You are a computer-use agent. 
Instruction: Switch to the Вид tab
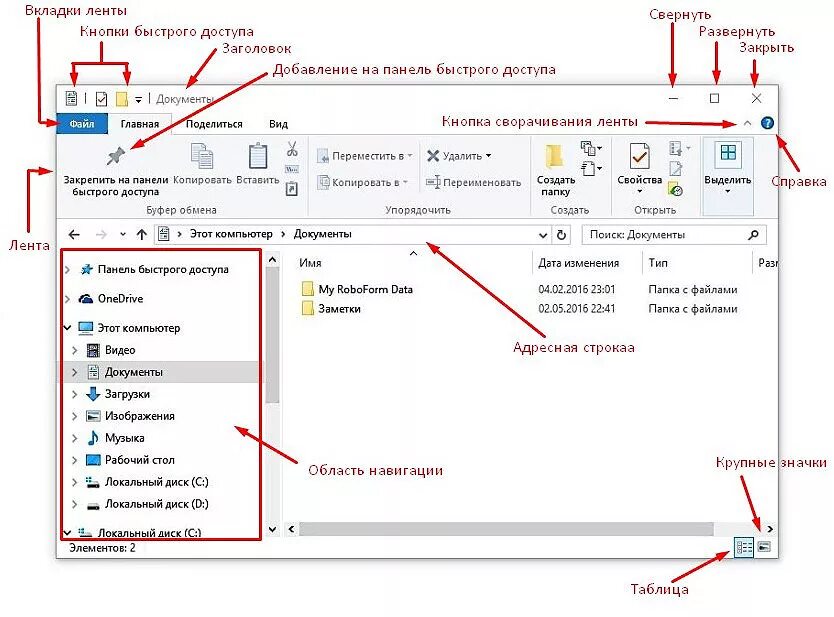pos(278,124)
